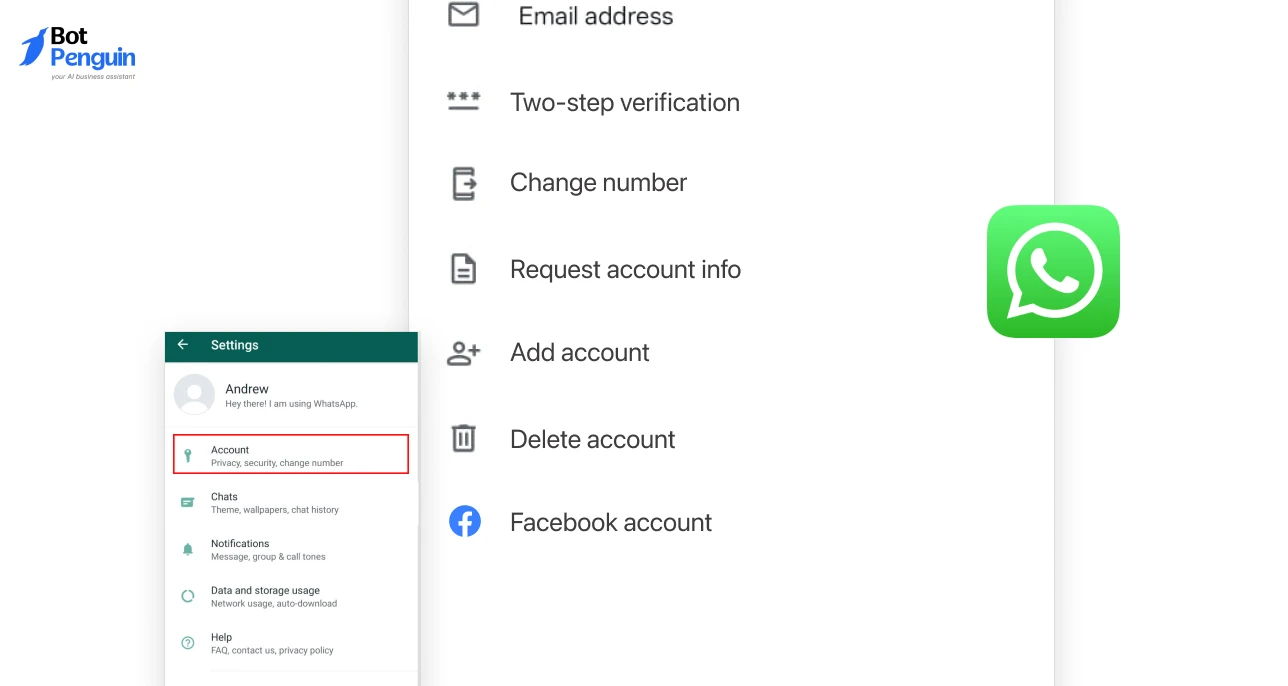Viewport: 1288px width, 686px height.
Task: Click Andrew's profile picture
Action: pyautogui.click(x=194, y=395)
